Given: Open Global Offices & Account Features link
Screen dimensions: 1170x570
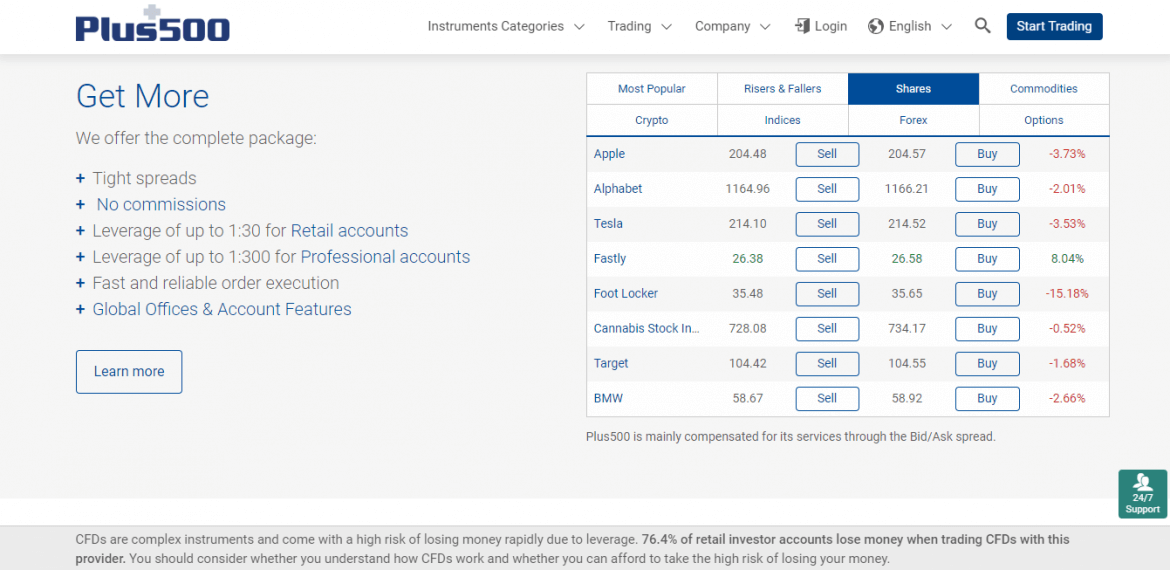Looking at the screenshot, I should [x=222, y=309].
